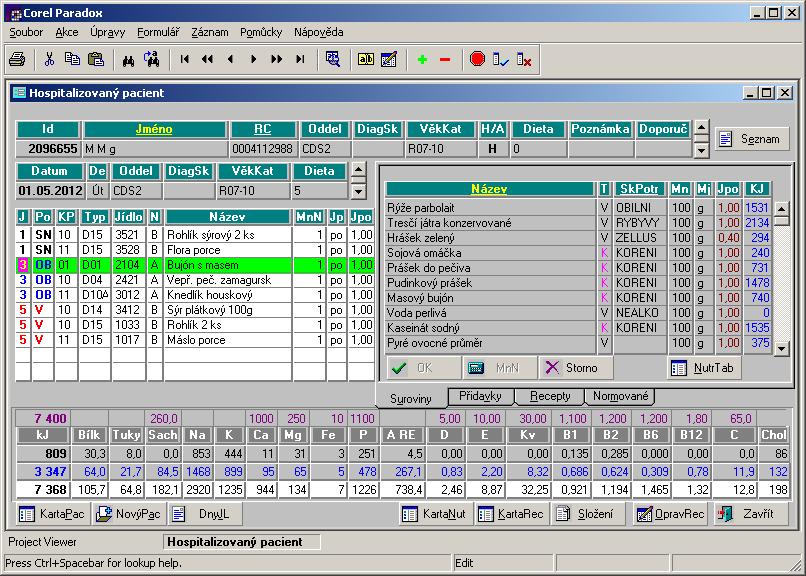Click the Paste clipboard icon

pos(96,60)
